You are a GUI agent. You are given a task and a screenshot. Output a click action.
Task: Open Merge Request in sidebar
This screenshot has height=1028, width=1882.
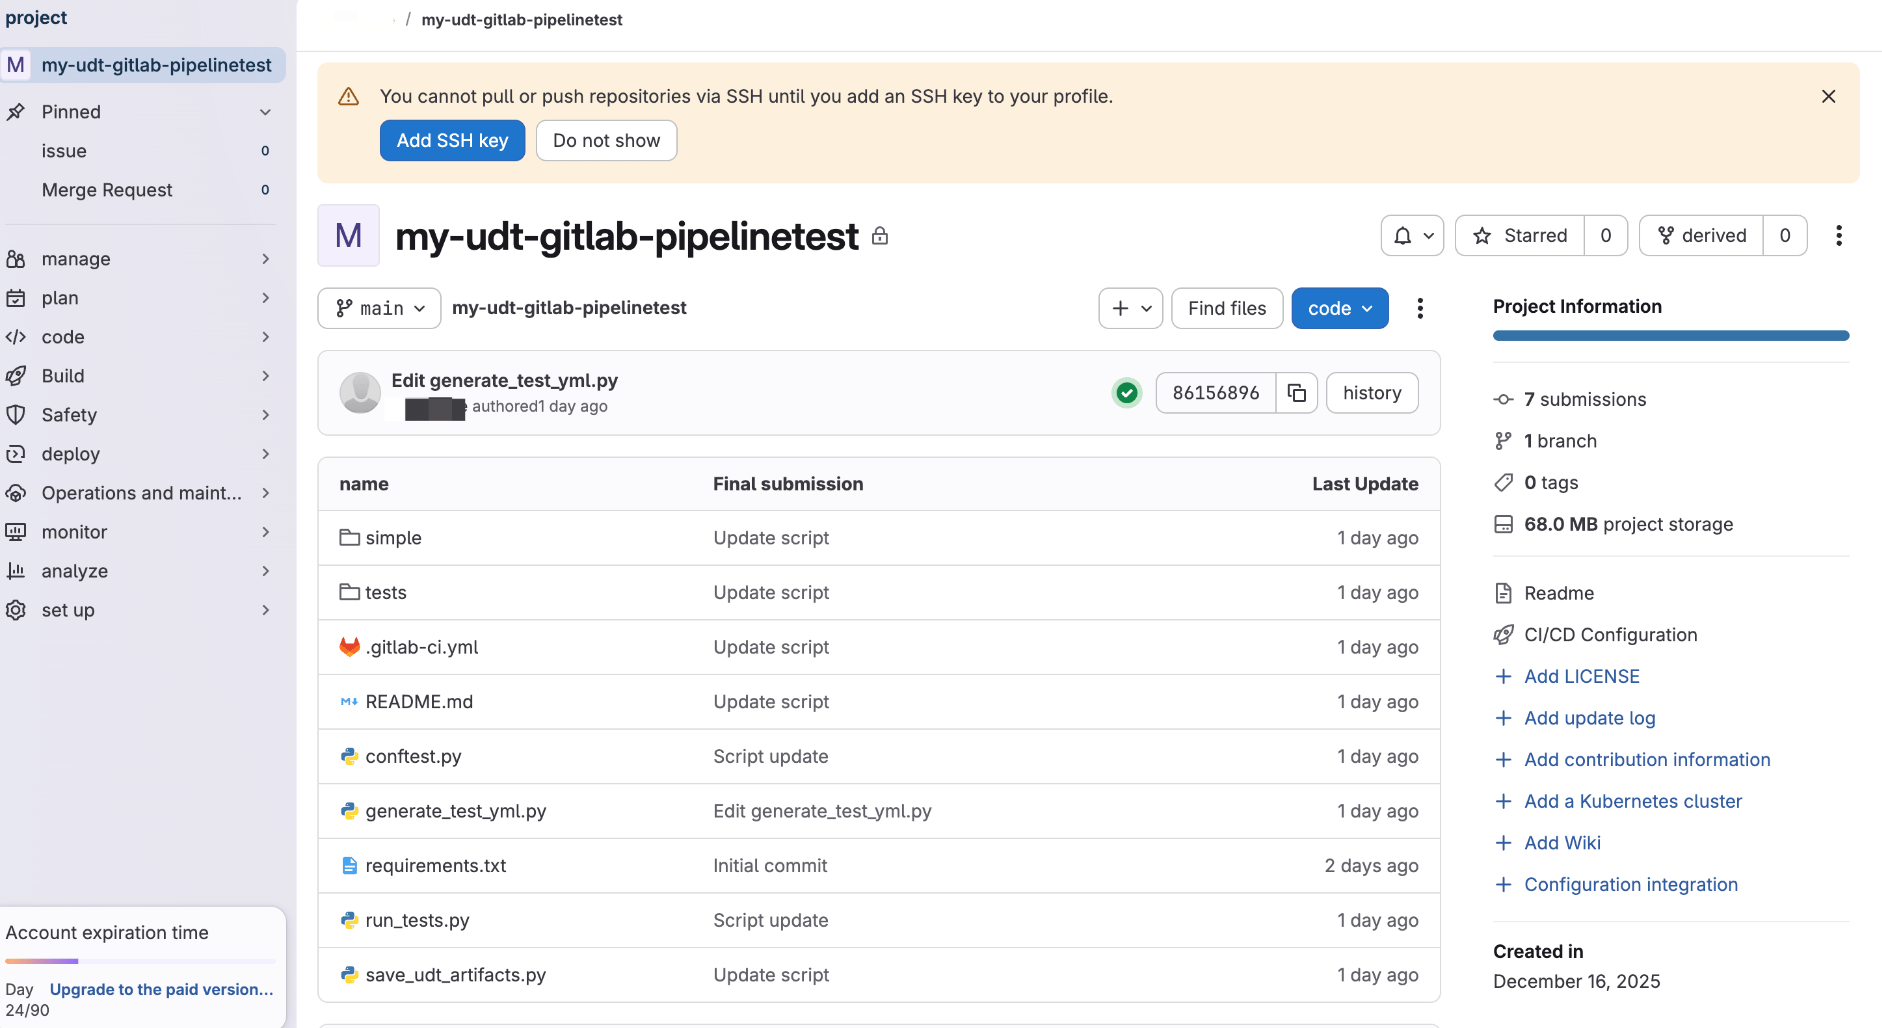coord(107,190)
